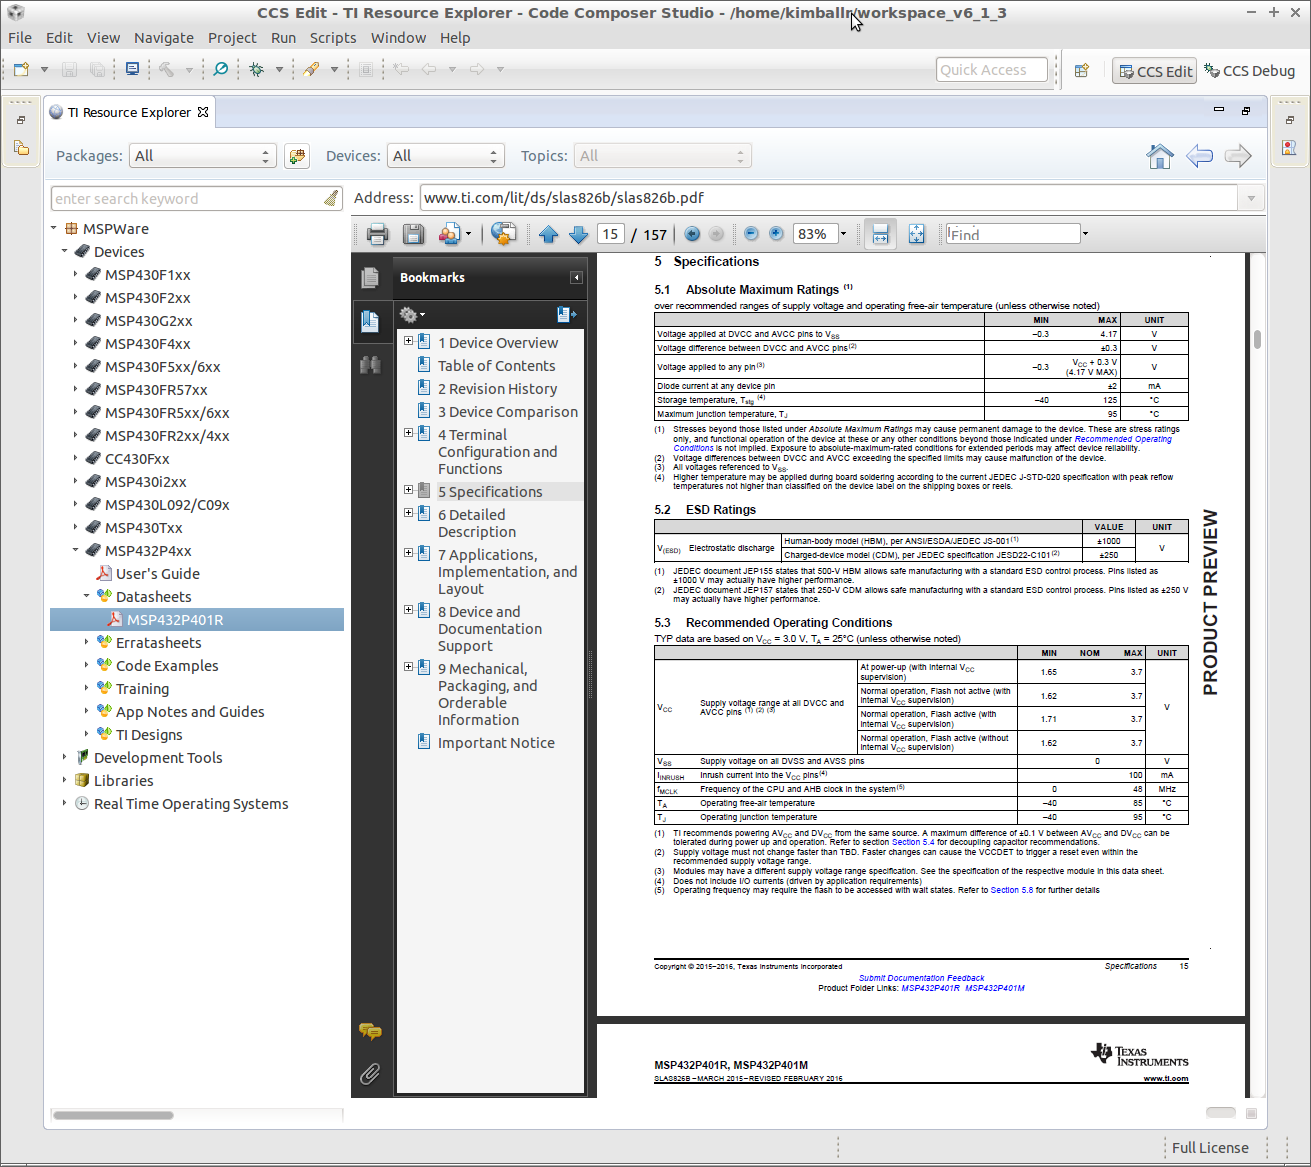Select the TI Resource Explorer tab
Screen dimensions: 1311x1167
130,112
